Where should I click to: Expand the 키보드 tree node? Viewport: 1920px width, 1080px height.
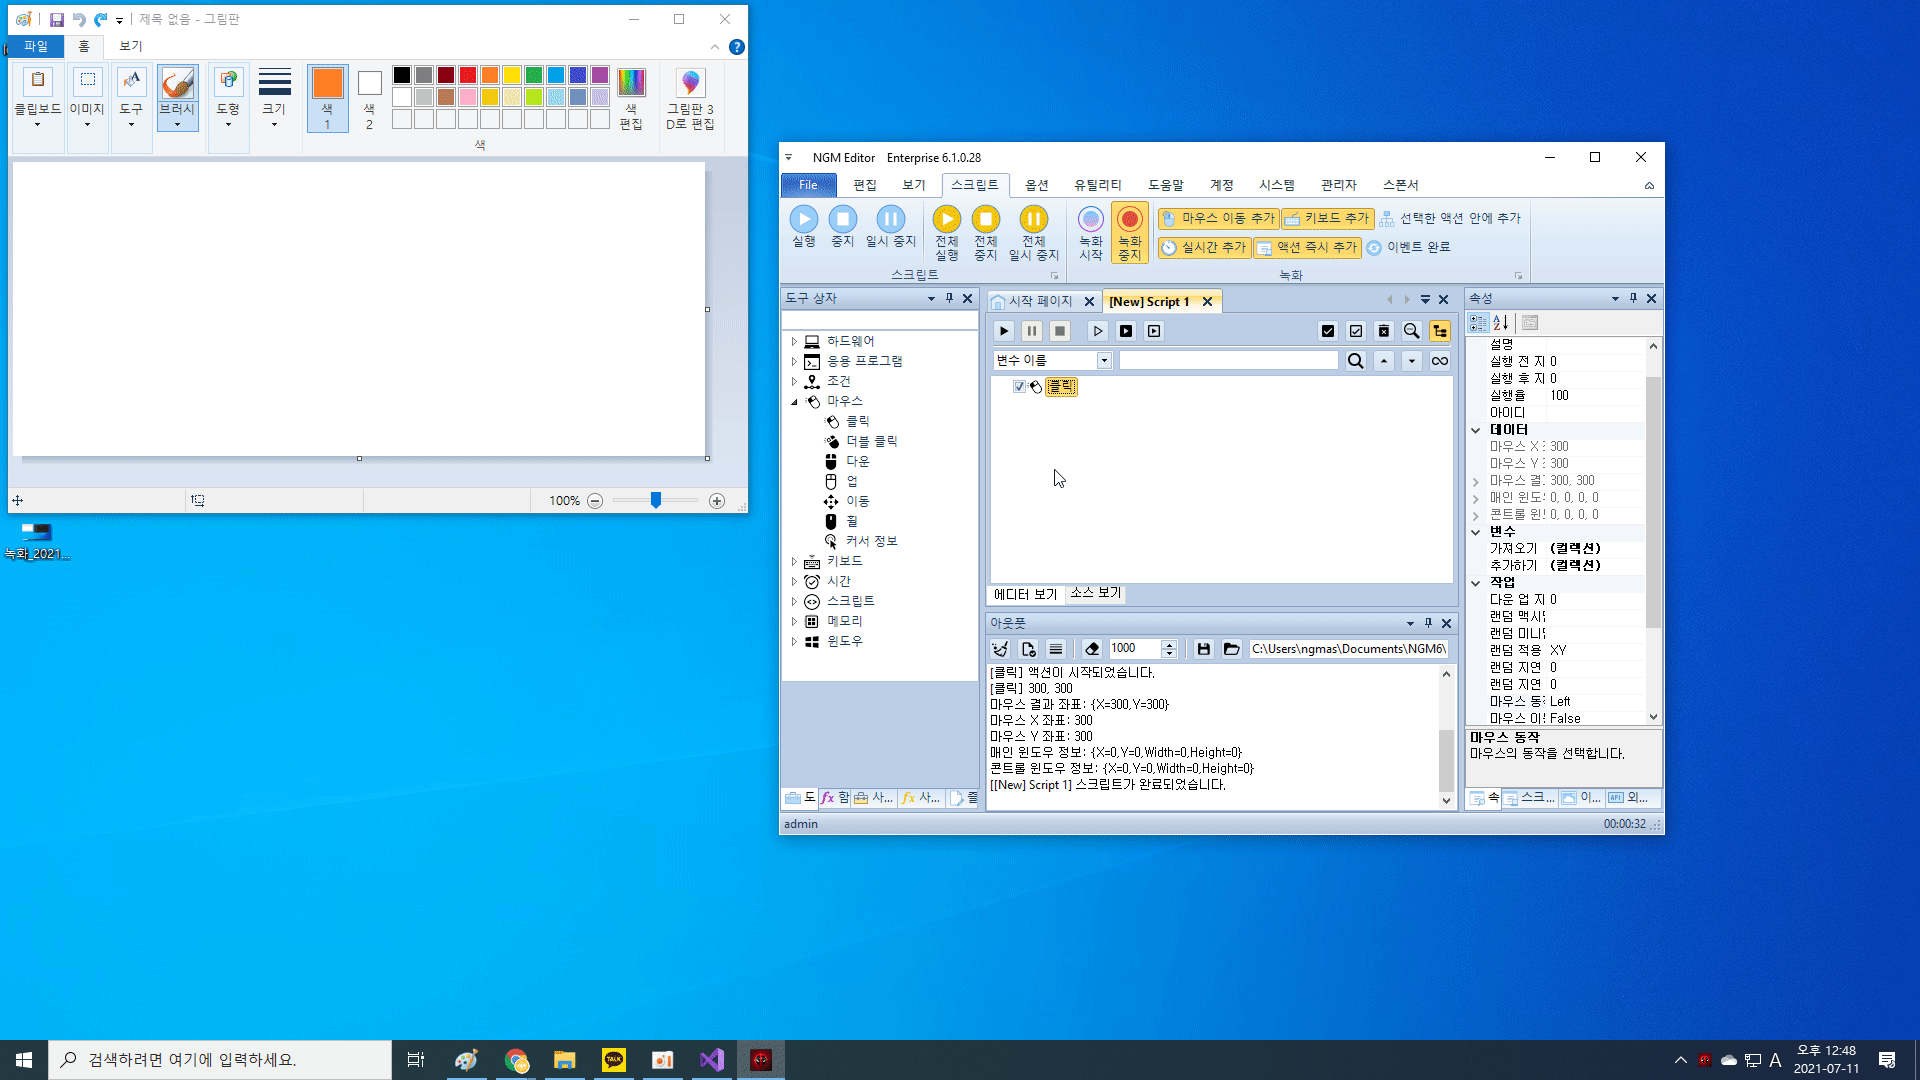(795, 562)
